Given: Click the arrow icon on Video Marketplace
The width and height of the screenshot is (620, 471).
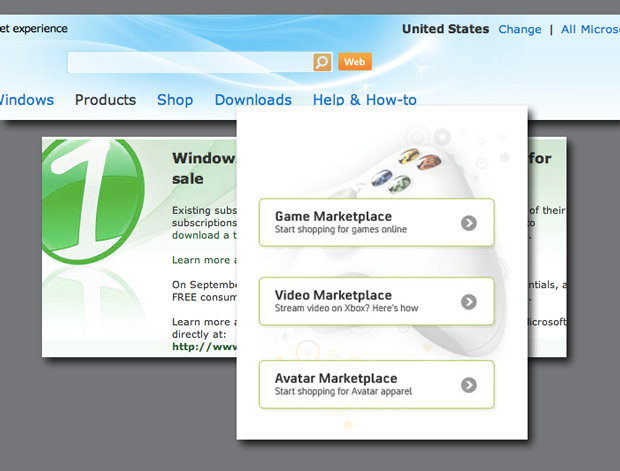Looking at the screenshot, I should pos(469,302).
